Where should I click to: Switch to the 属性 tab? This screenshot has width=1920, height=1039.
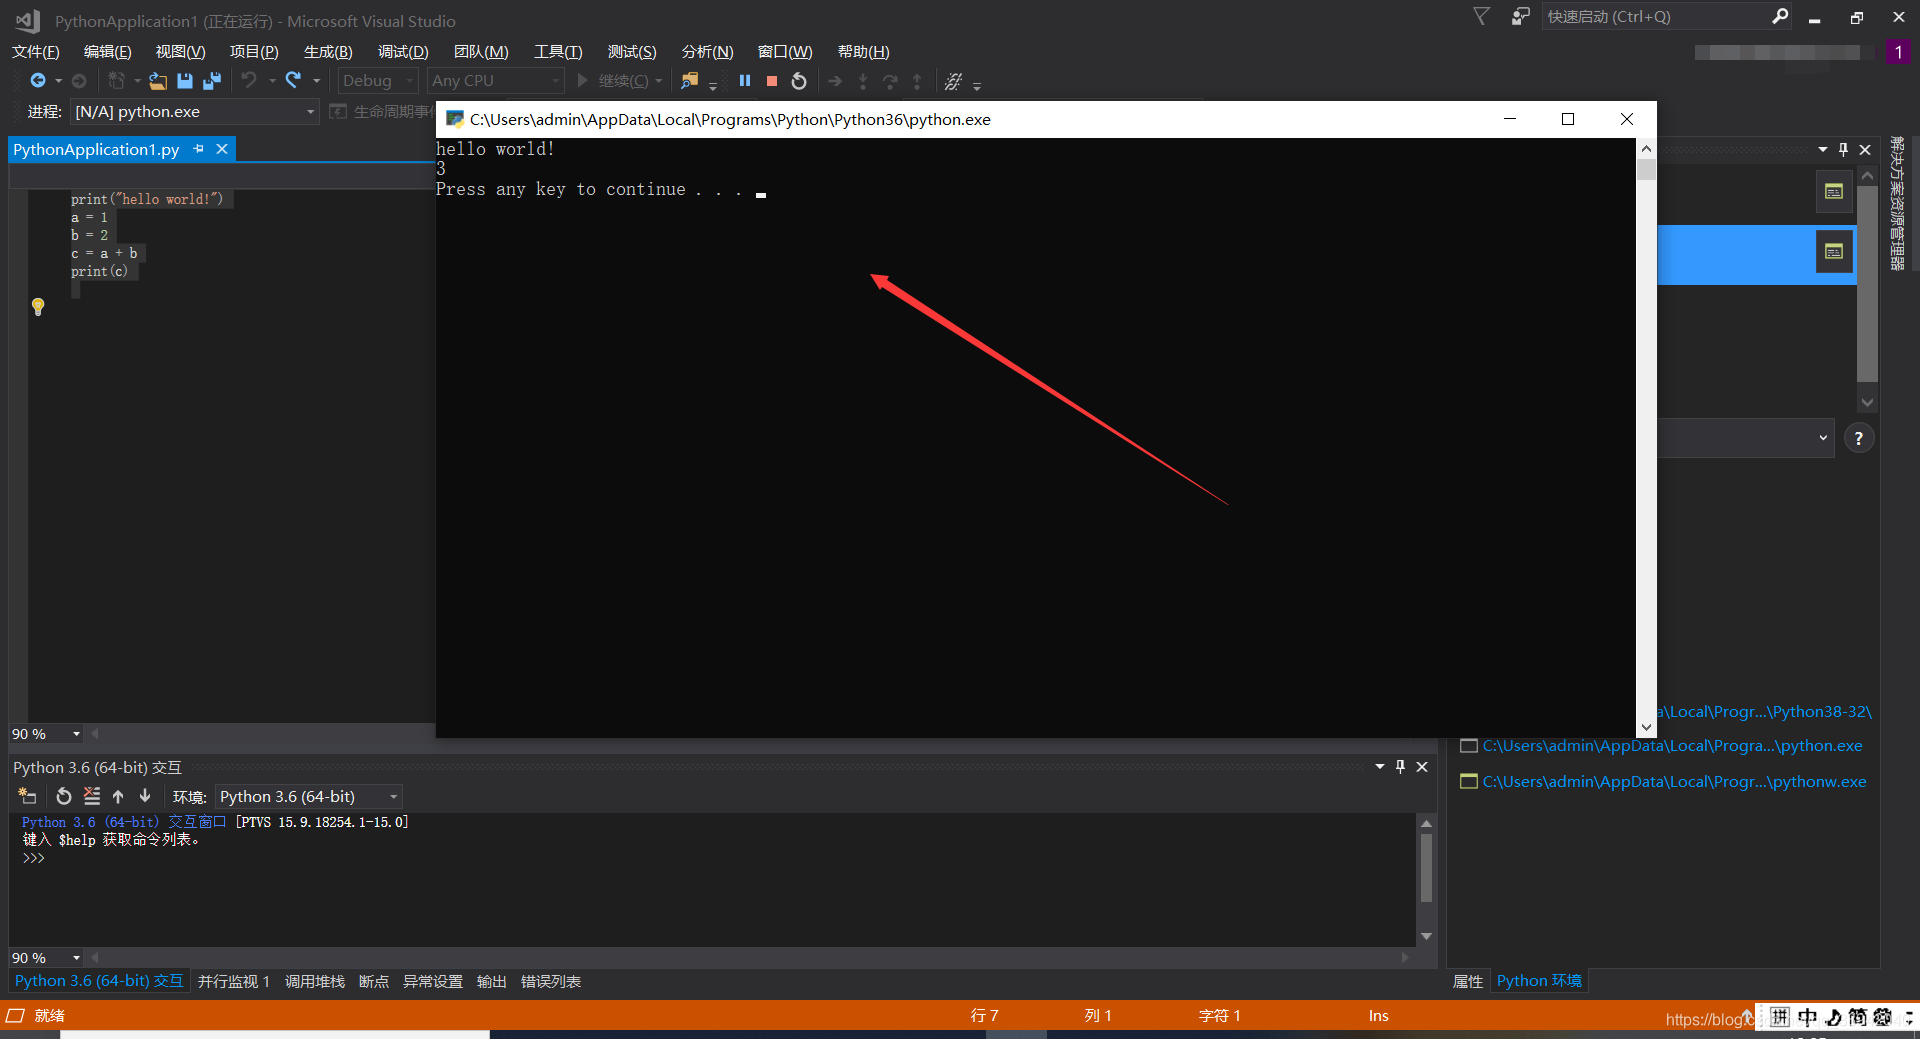pyautogui.click(x=1468, y=981)
